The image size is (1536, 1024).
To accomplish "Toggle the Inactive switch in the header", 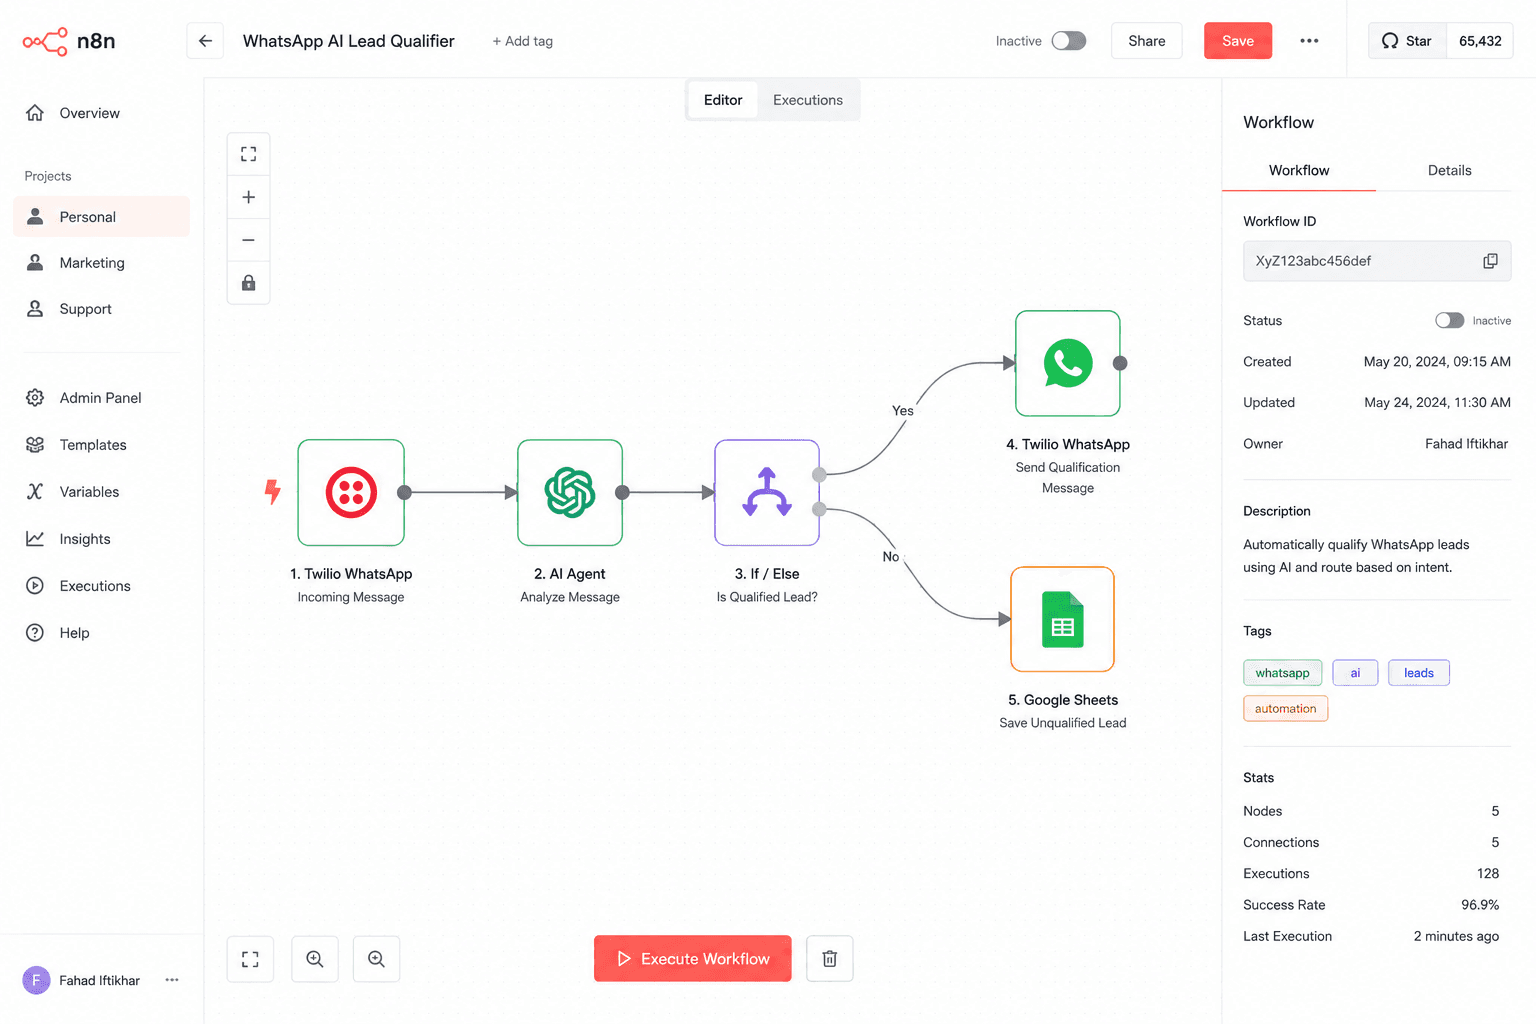I will point(1069,41).
